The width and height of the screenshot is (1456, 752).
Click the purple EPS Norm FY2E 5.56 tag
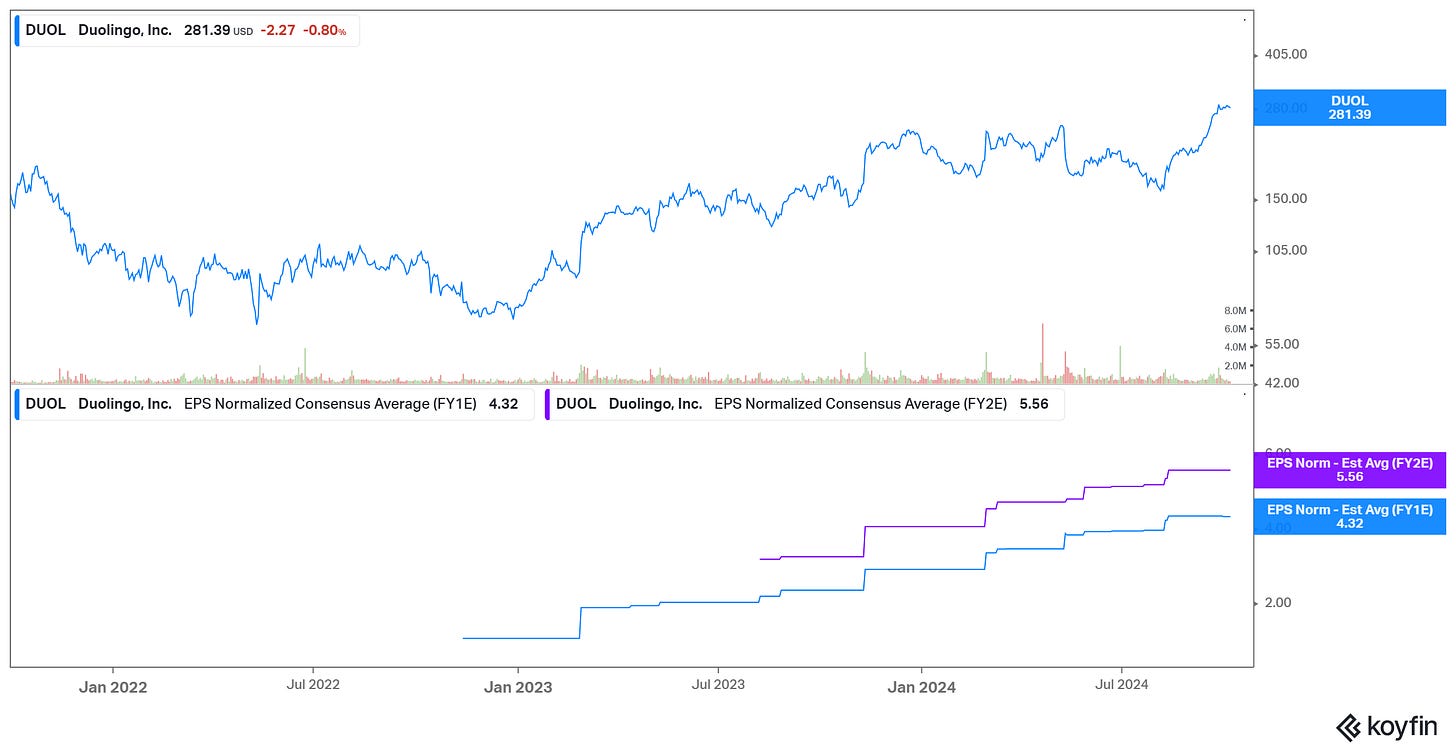[x=1348, y=469]
